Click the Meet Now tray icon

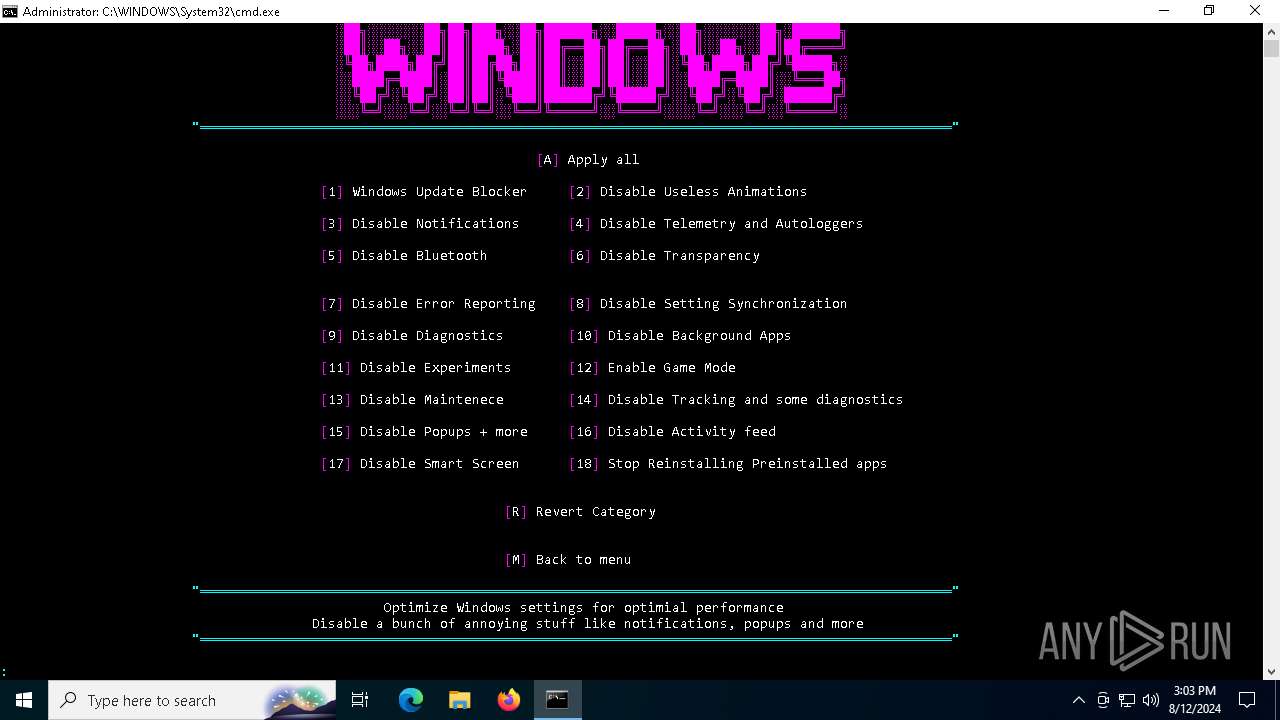coord(1103,700)
